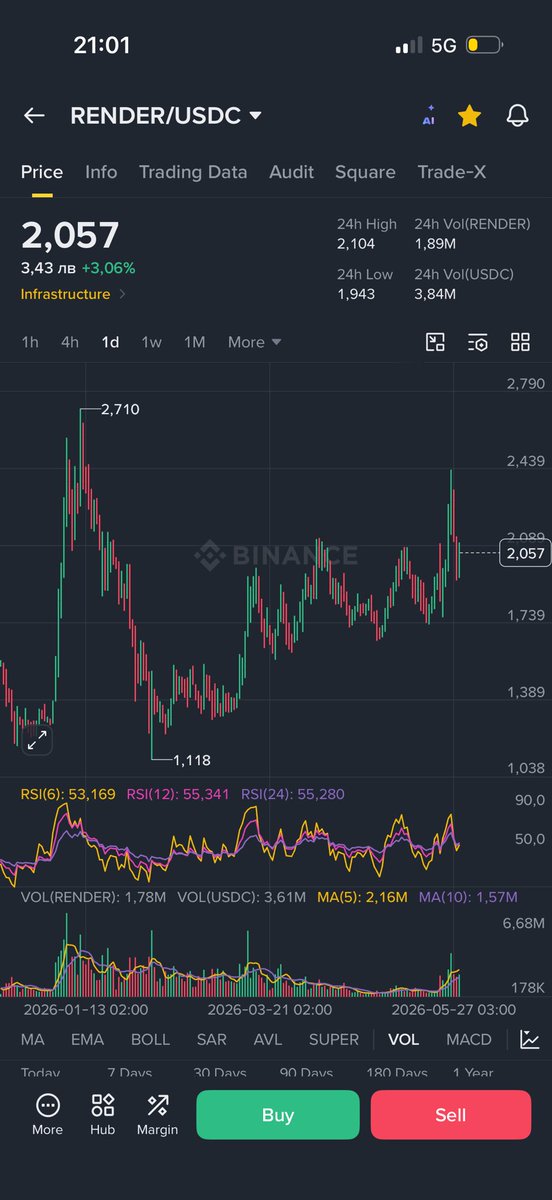Click the 24h Vol(USDC) value 3,84M
Viewport: 552px width, 1200px height.
pyautogui.click(x=436, y=294)
